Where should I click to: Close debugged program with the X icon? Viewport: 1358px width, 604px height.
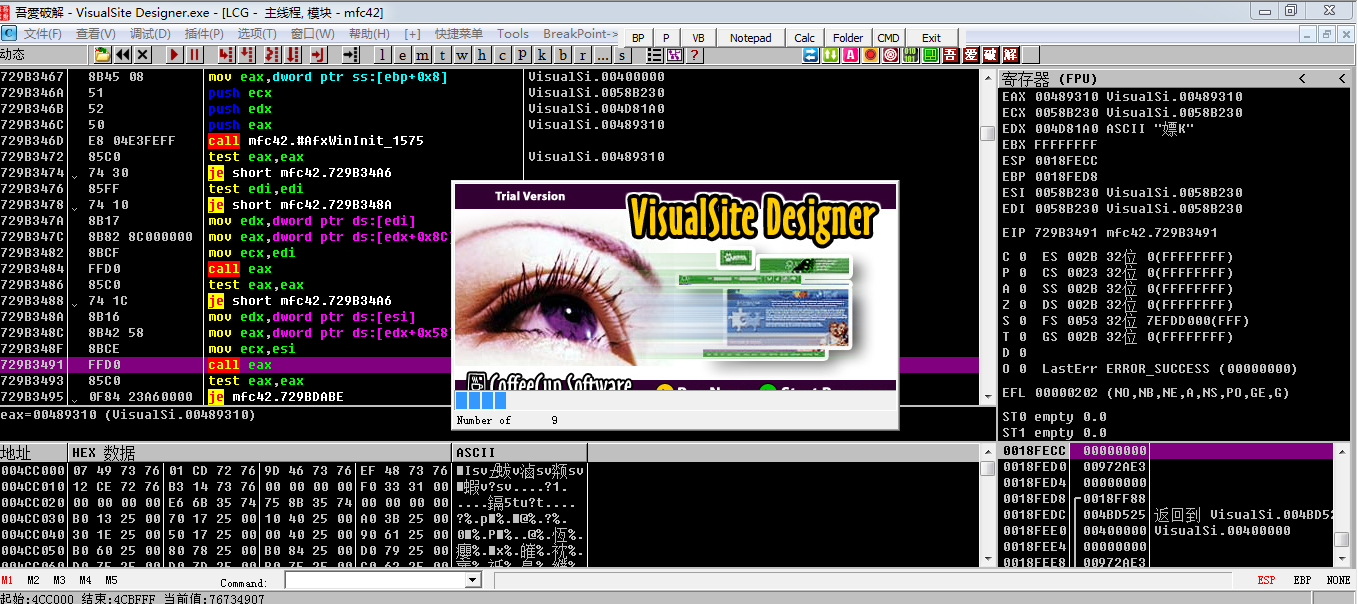click(x=143, y=55)
